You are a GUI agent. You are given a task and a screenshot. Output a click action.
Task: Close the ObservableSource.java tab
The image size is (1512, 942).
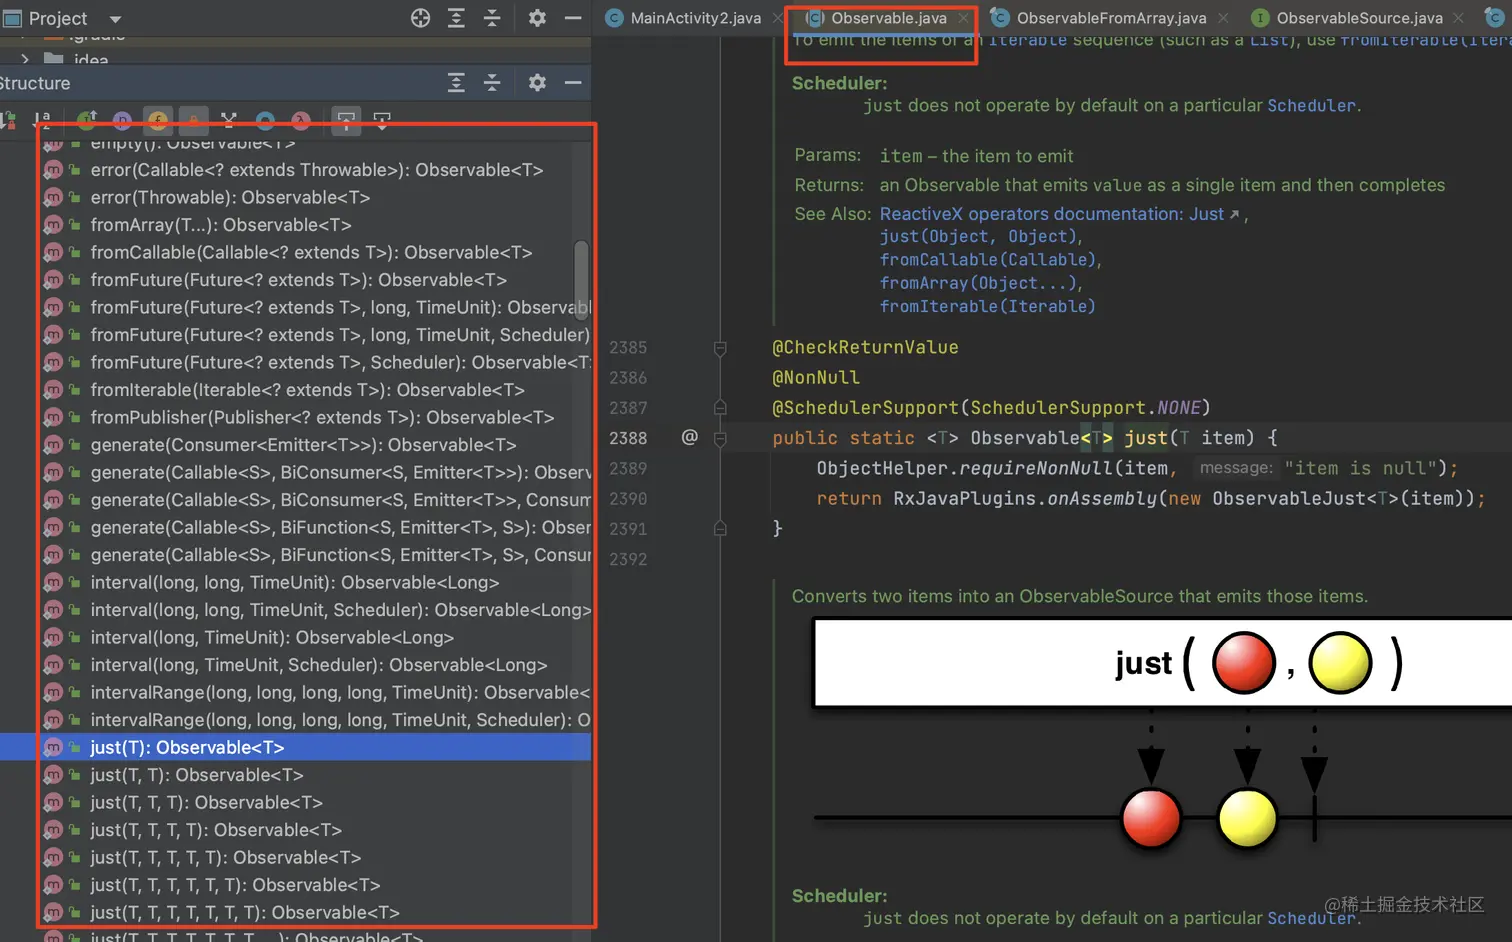(x=1458, y=18)
